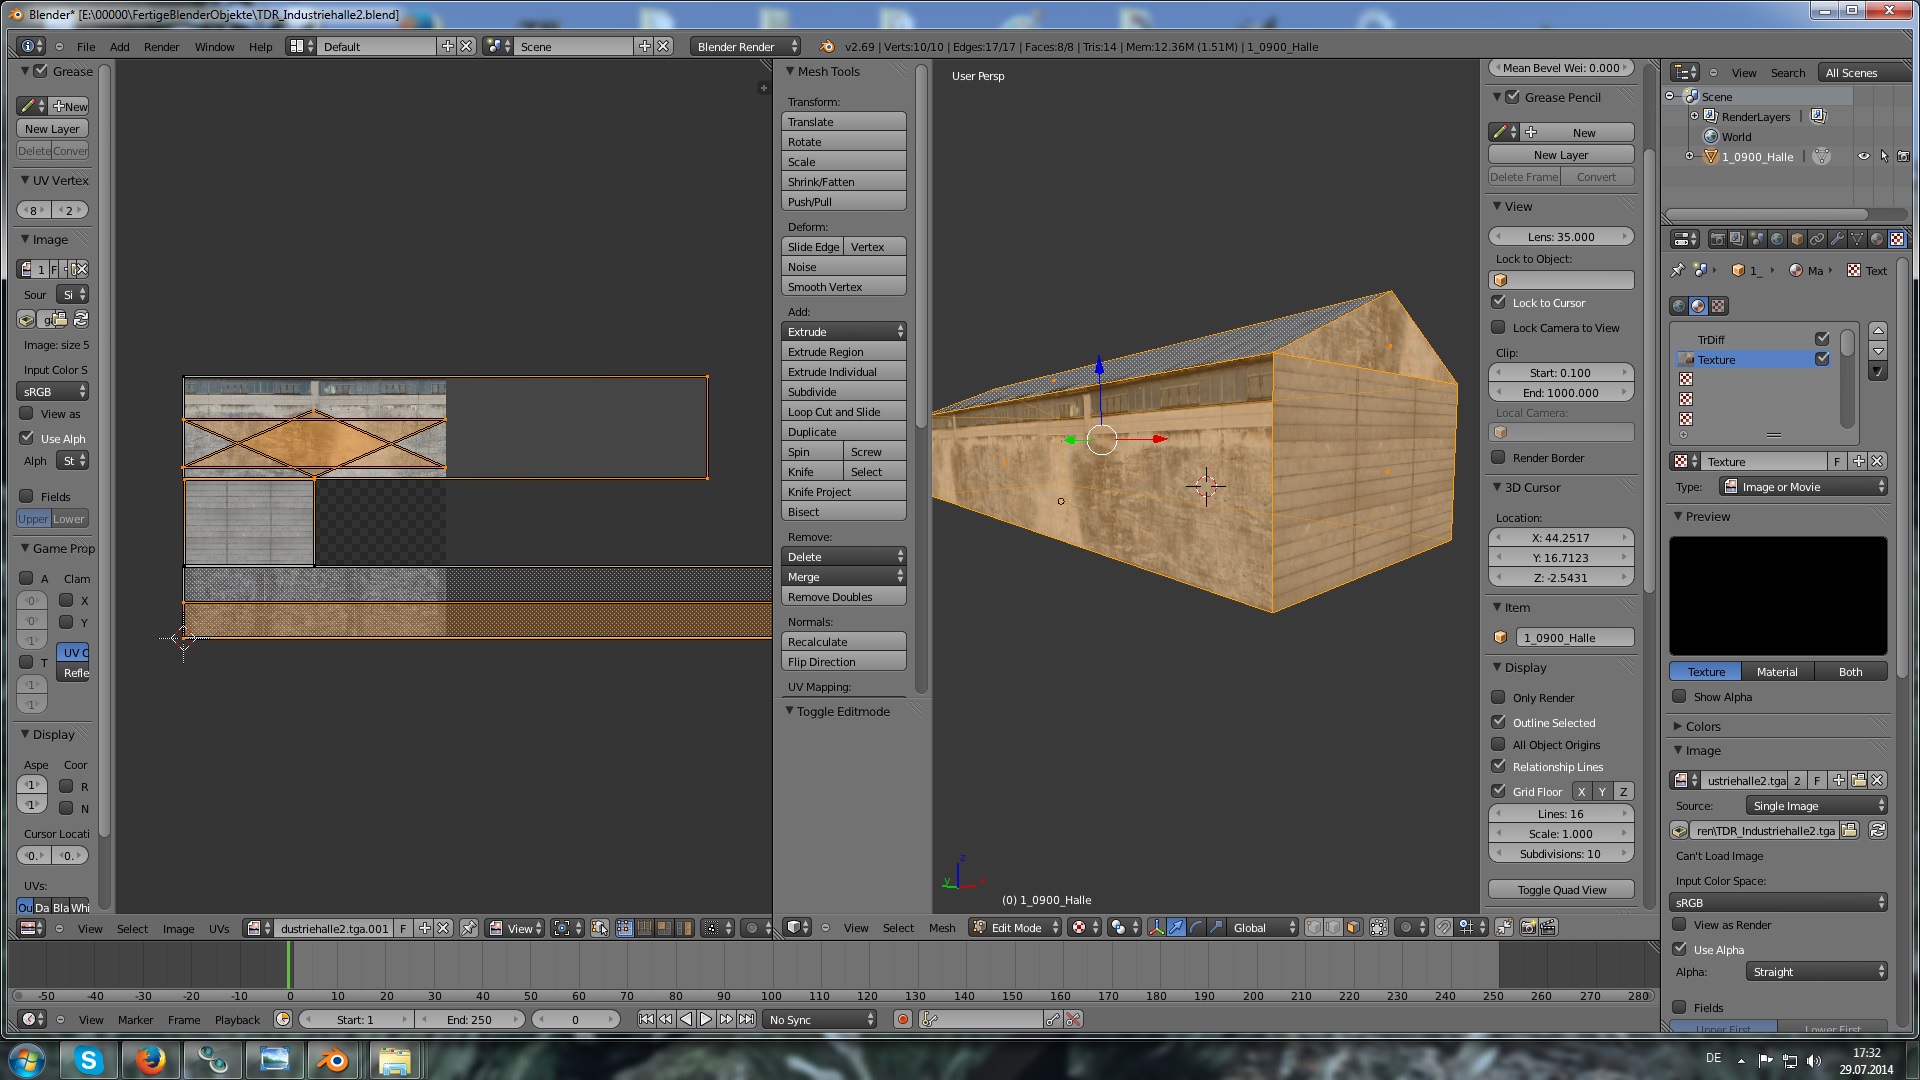Disable Outline Selected checkbox
Viewport: 1920px width, 1080px height.
point(1498,722)
